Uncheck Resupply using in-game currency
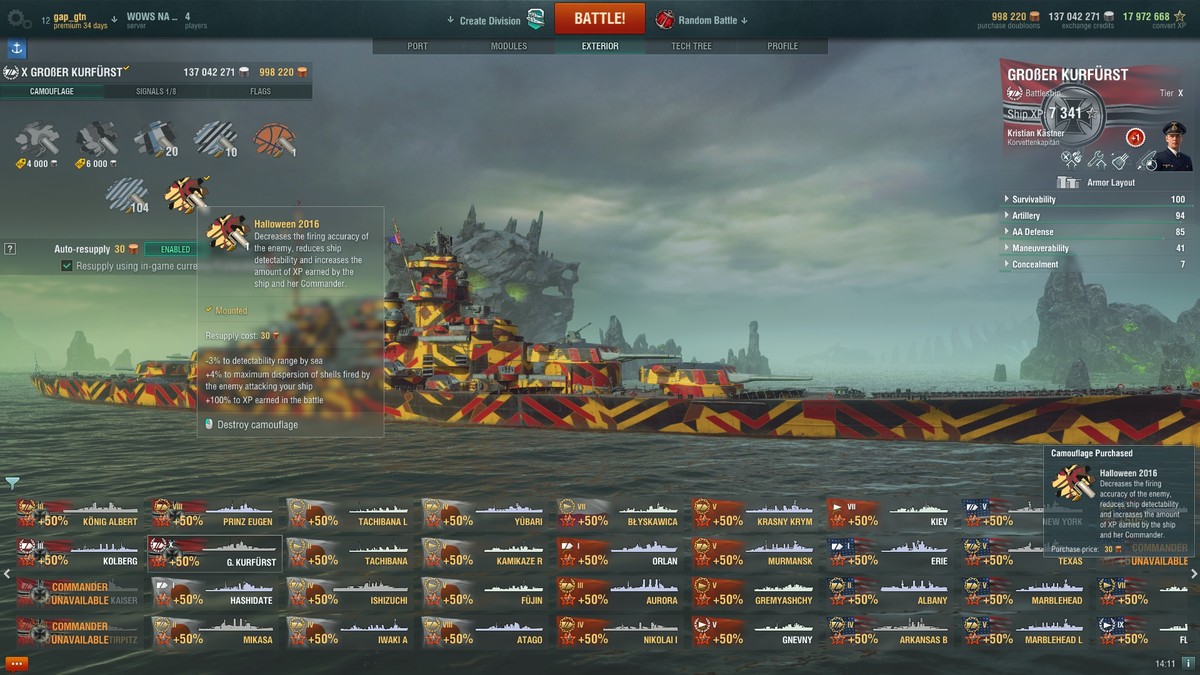1200x675 pixels. (x=67, y=266)
